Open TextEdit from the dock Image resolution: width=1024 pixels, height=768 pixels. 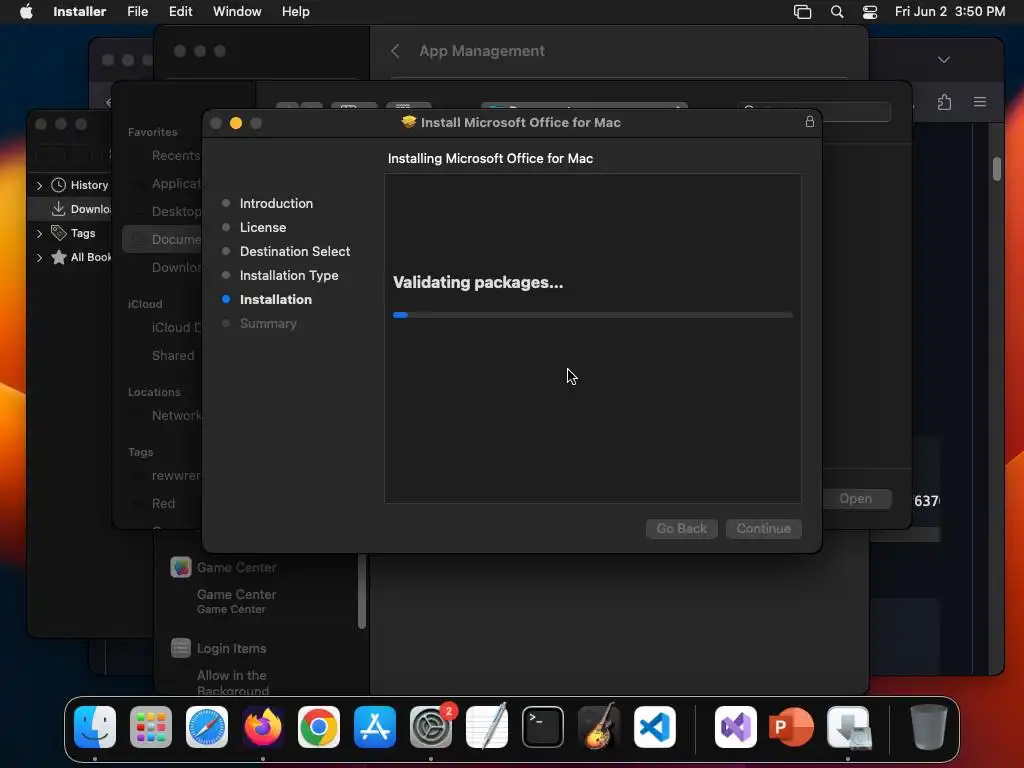tap(487, 726)
